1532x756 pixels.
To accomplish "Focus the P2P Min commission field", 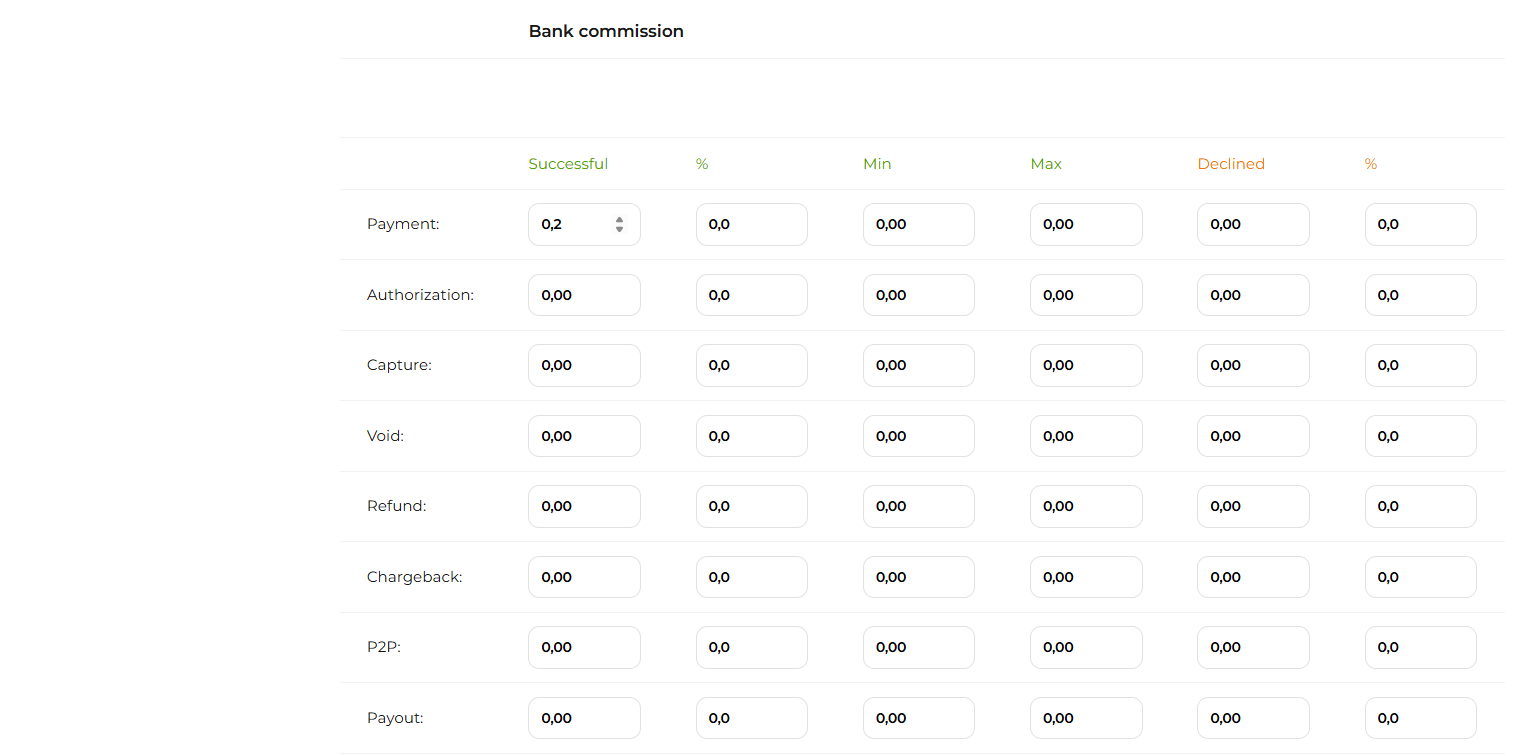I will 918,648.
